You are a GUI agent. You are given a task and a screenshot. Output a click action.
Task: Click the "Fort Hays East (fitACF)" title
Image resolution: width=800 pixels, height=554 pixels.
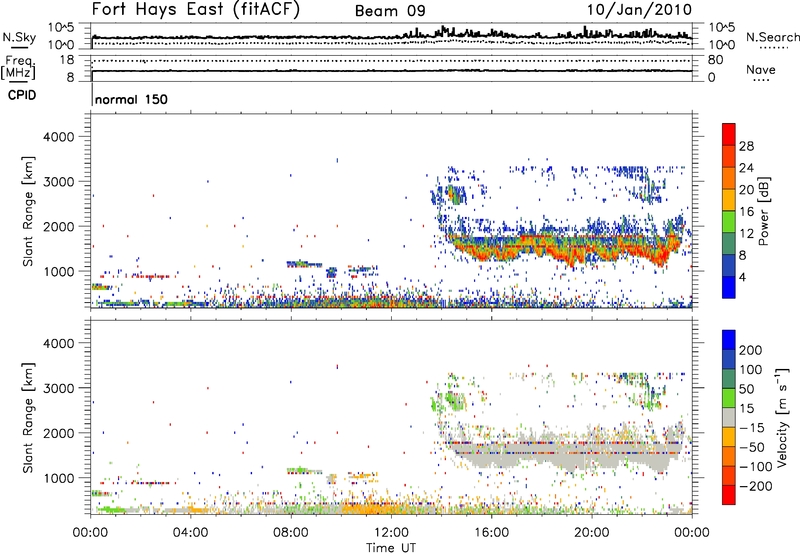point(196,9)
